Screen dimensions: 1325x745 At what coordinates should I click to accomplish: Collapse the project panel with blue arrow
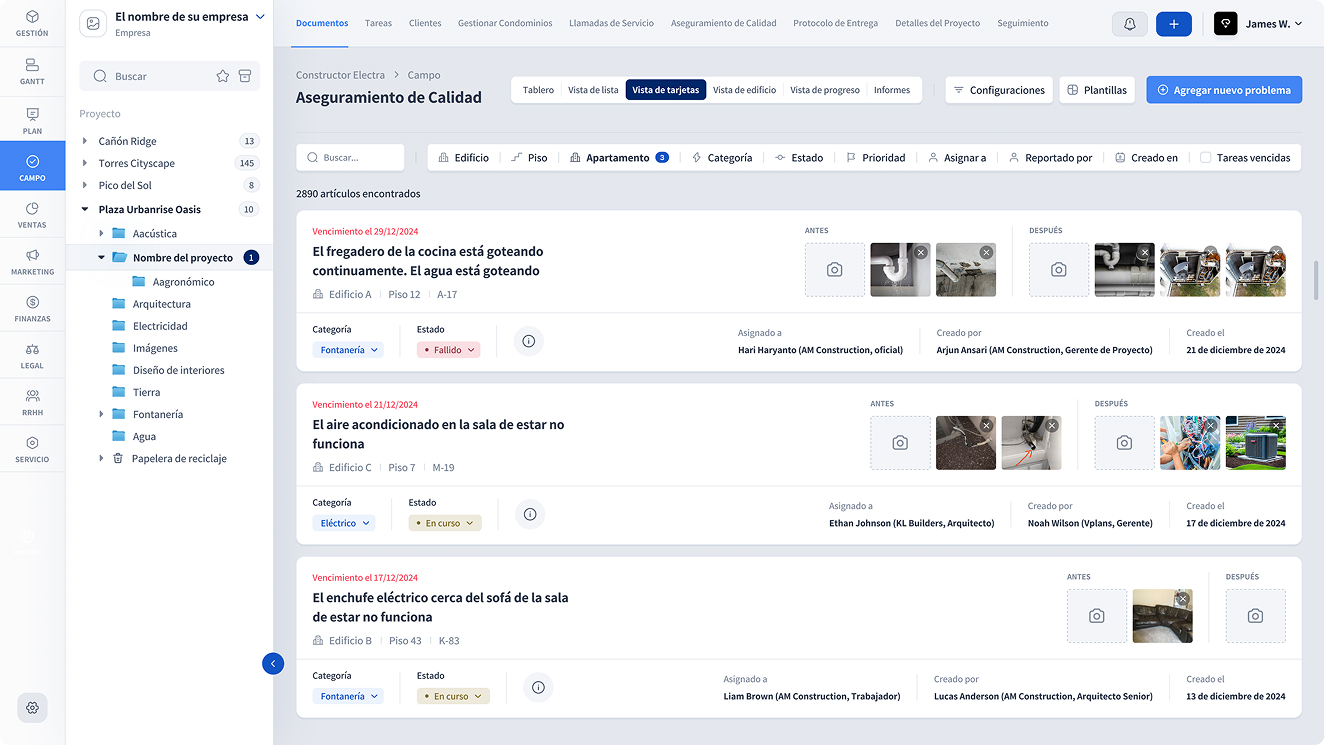[273, 663]
